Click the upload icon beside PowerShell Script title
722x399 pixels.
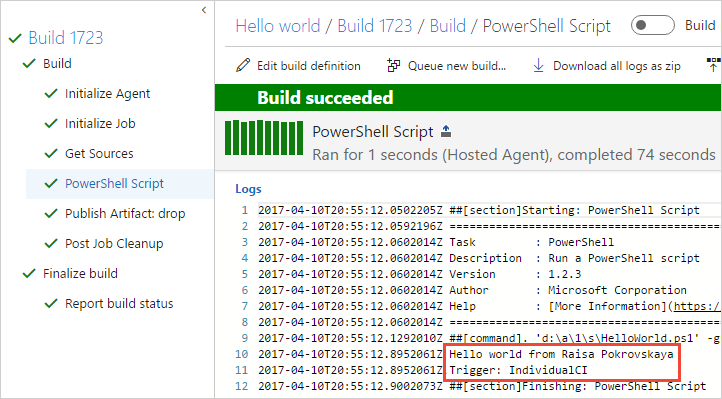click(446, 132)
